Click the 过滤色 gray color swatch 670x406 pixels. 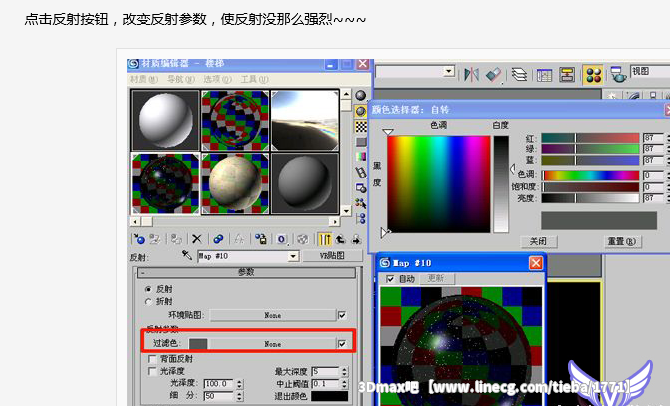pyautogui.click(x=198, y=344)
